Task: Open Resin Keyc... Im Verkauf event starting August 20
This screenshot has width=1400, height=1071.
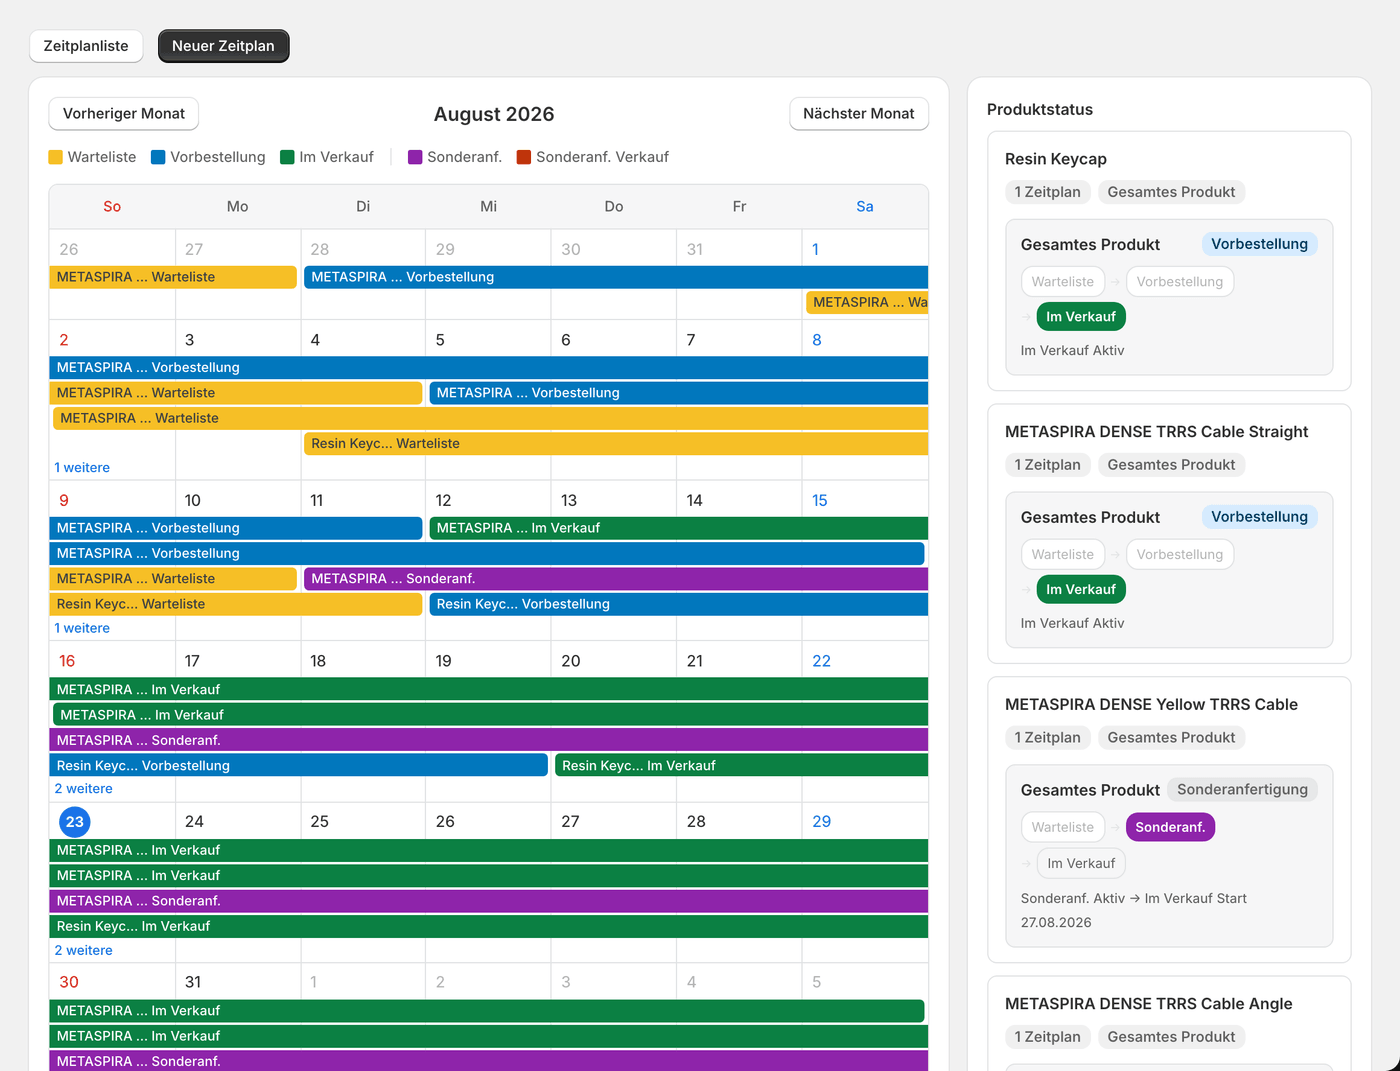Action: tap(742, 766)
